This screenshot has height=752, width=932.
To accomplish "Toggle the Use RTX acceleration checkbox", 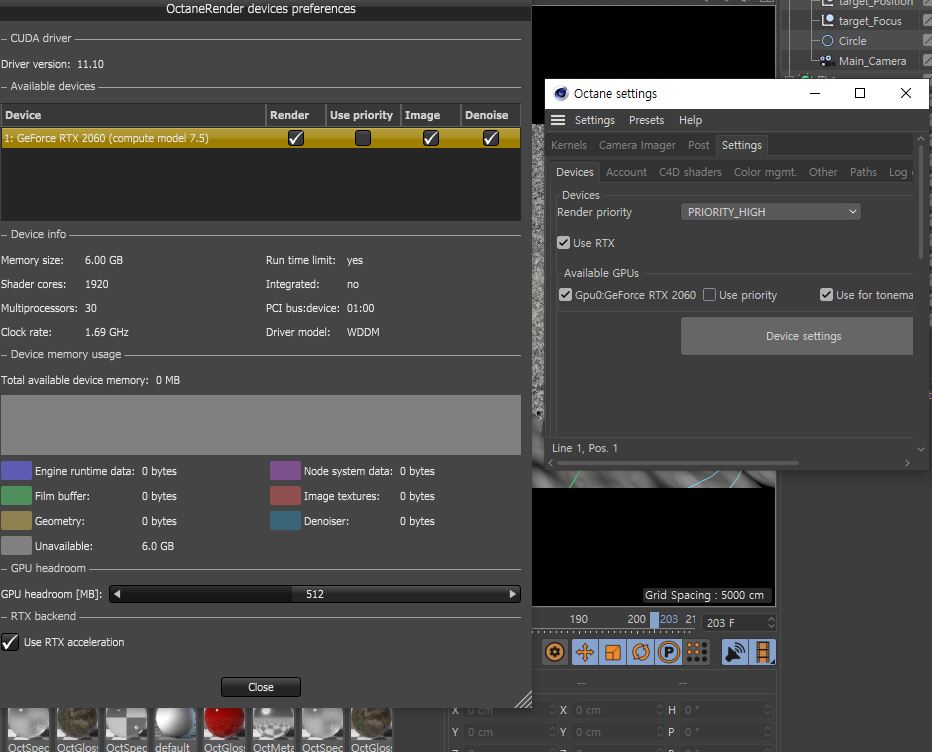I will [x=10, y=642].
